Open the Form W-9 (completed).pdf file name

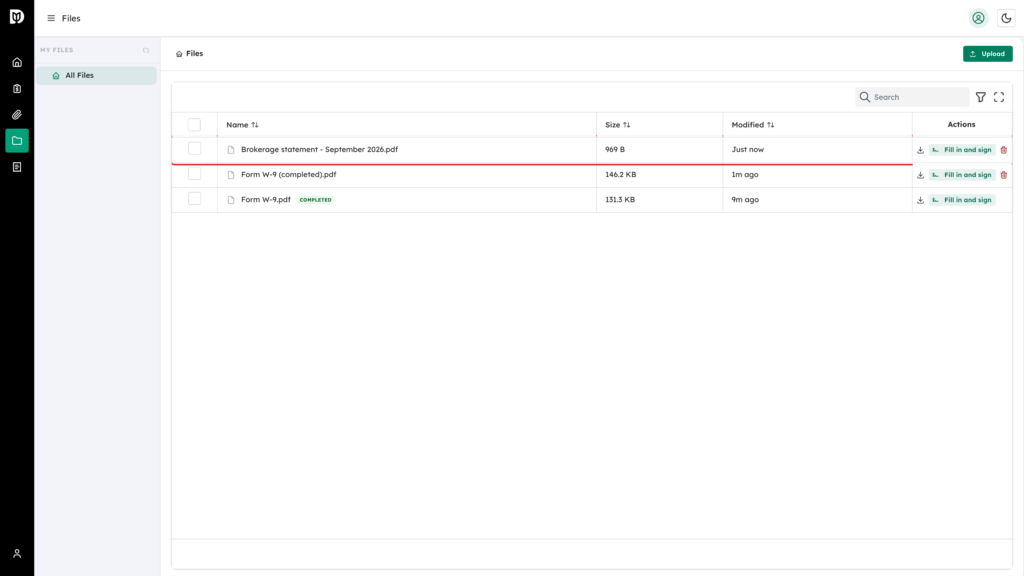pos(289,174)
